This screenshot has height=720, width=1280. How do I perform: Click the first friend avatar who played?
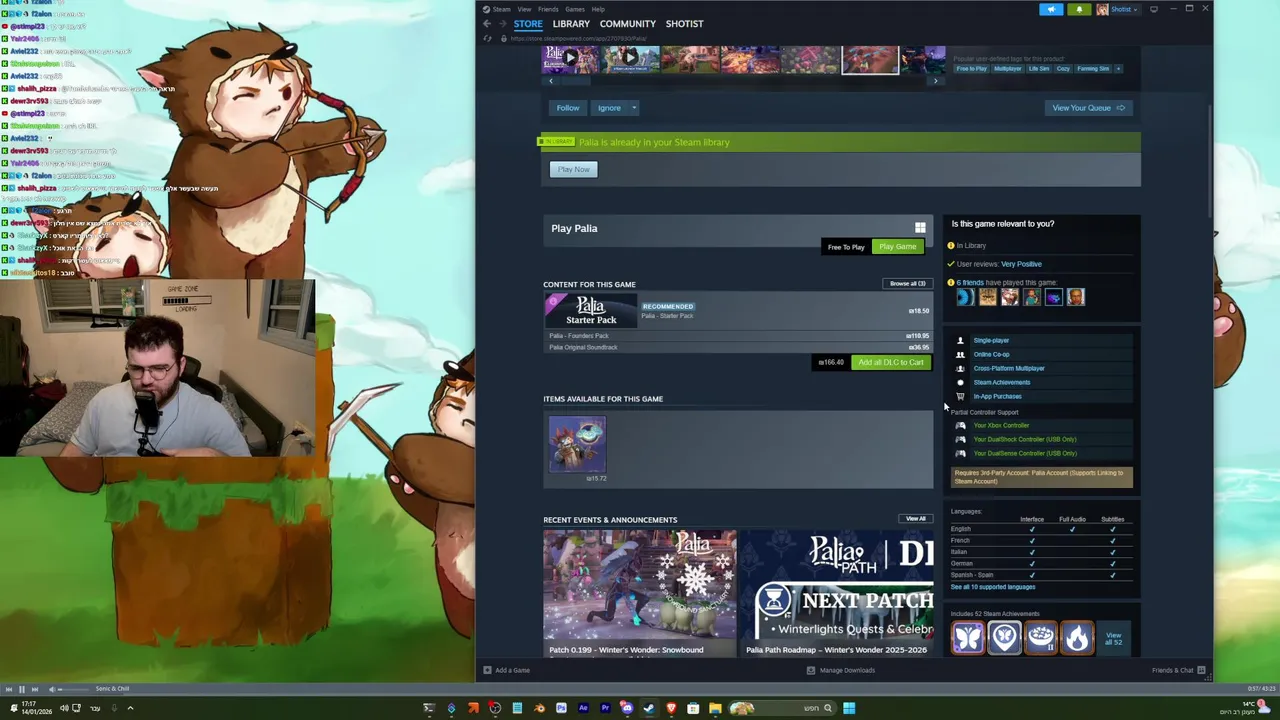[x=965, y=297]
